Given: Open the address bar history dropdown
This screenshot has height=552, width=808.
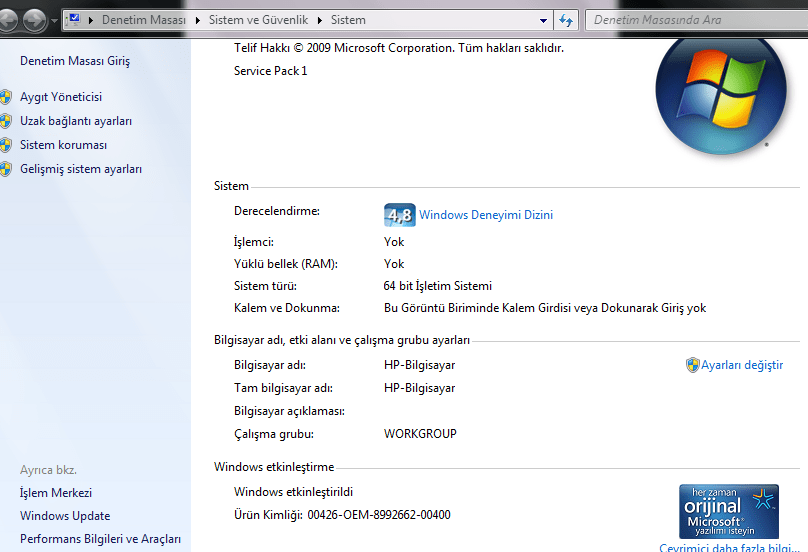Looking at the screenshot, I should (x=543, y=21).
